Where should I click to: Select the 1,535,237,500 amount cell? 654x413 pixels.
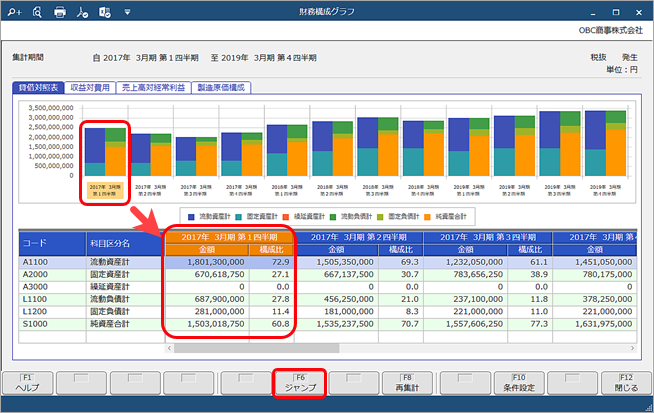point(336,324)
